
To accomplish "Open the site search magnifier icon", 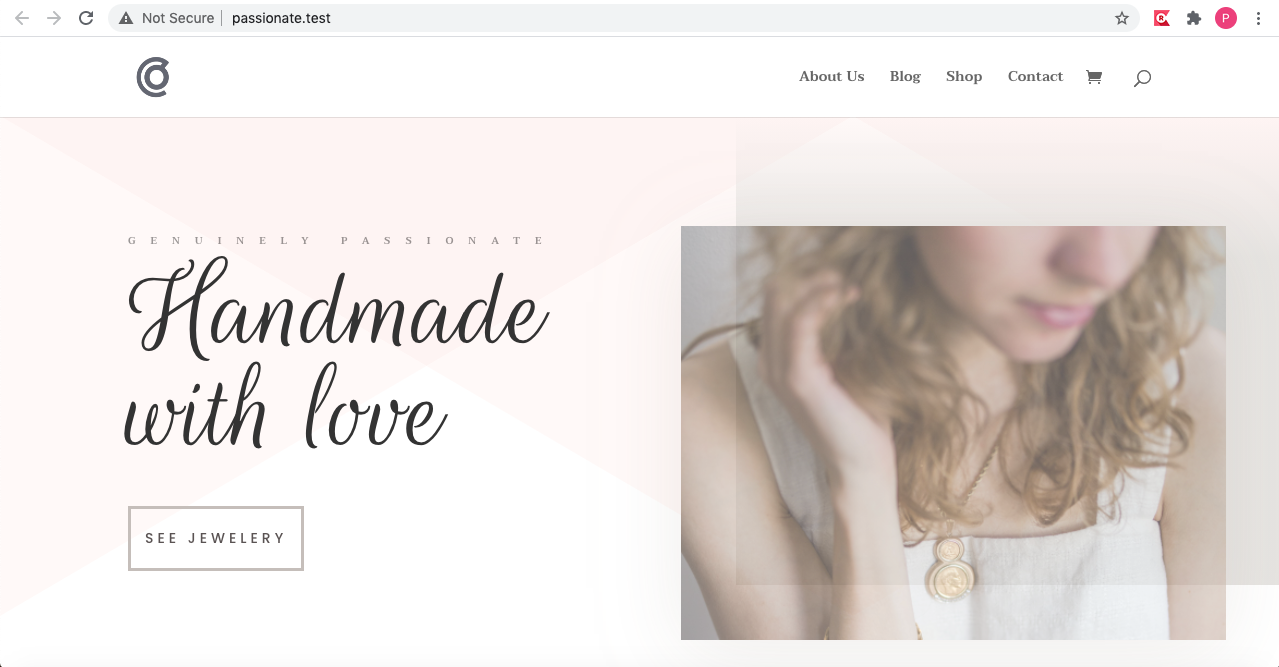I will click(x=1142, y=78).
